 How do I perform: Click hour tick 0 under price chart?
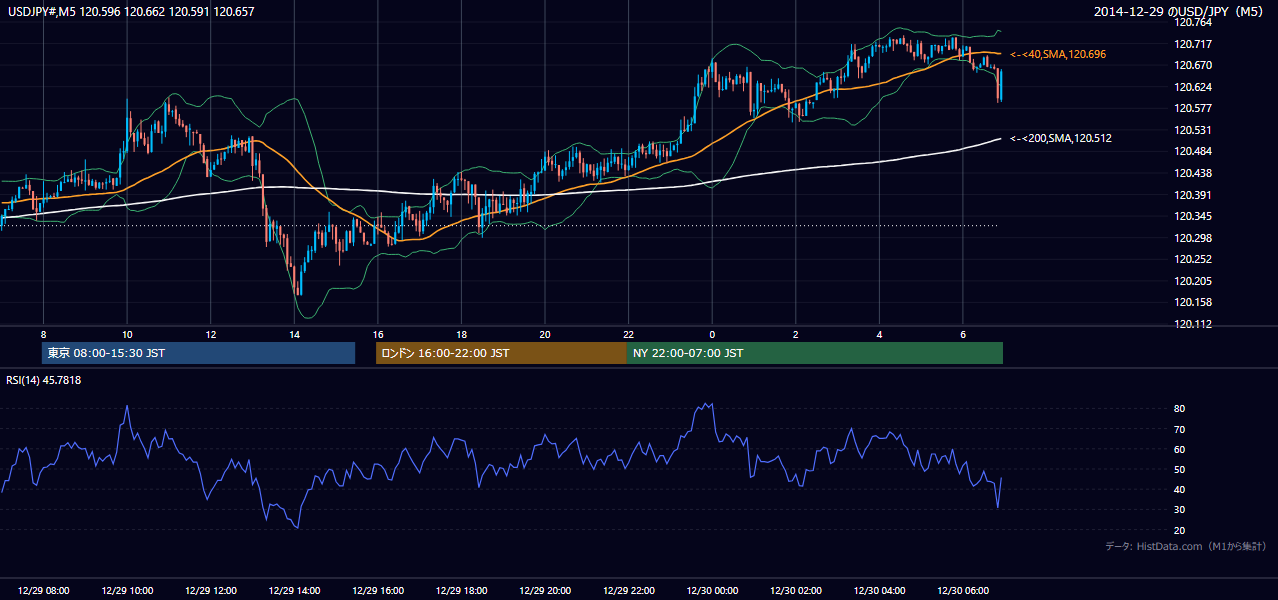(x=712, y=335)
